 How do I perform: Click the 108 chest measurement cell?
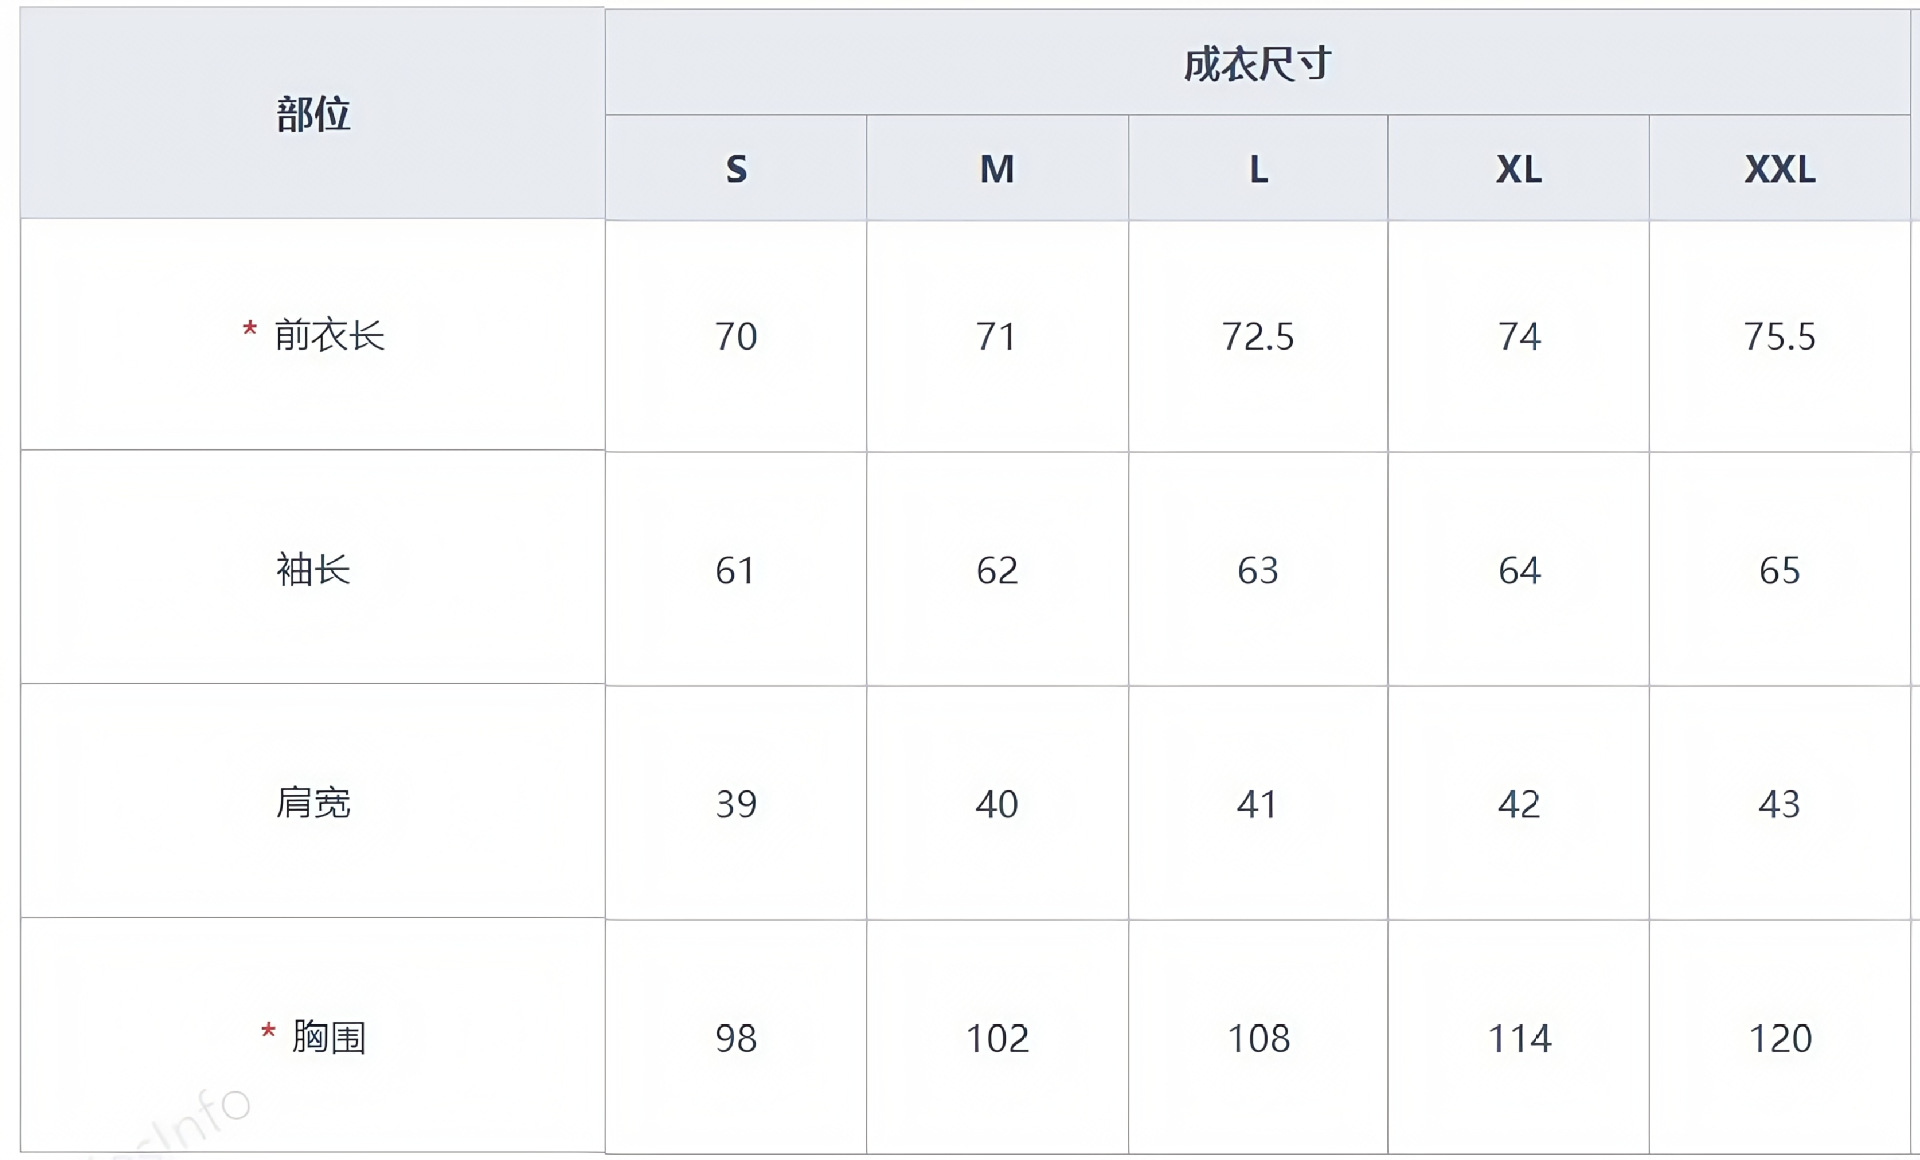pyautogui.click(x=1258, y=1039)
